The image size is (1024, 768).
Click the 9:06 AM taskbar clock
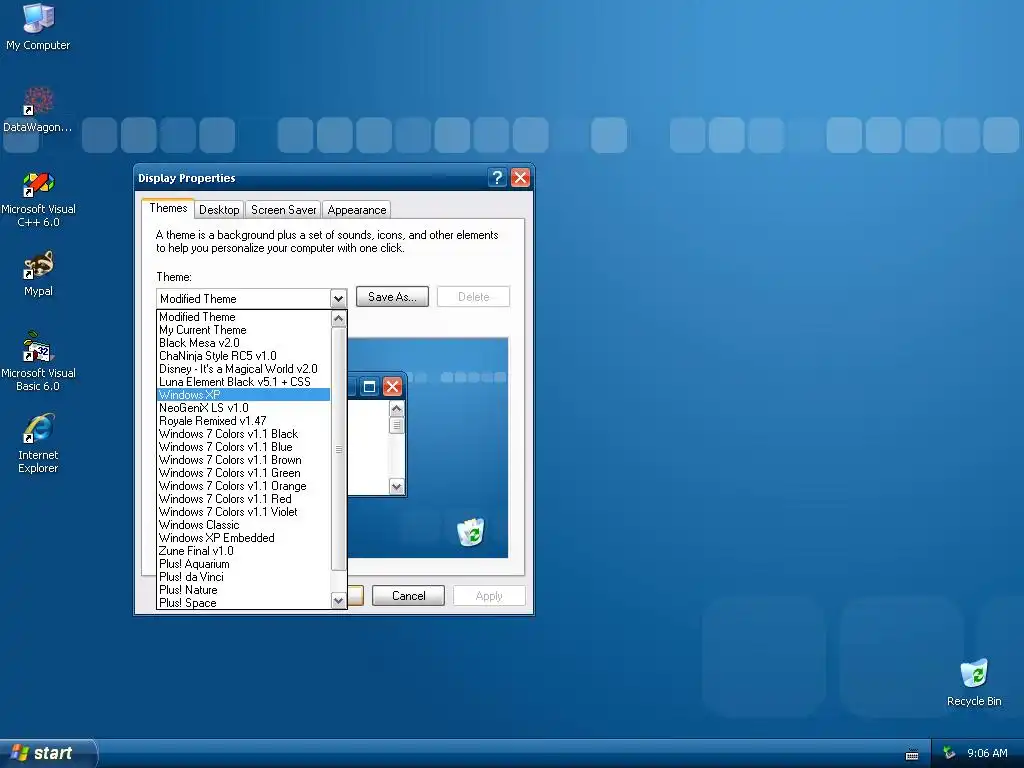pyautogui.click(x=987, y=753)
